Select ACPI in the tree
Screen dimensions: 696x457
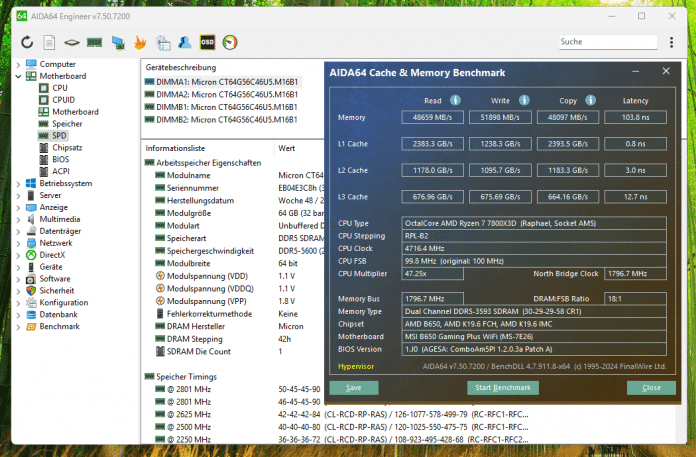point(61,171)
